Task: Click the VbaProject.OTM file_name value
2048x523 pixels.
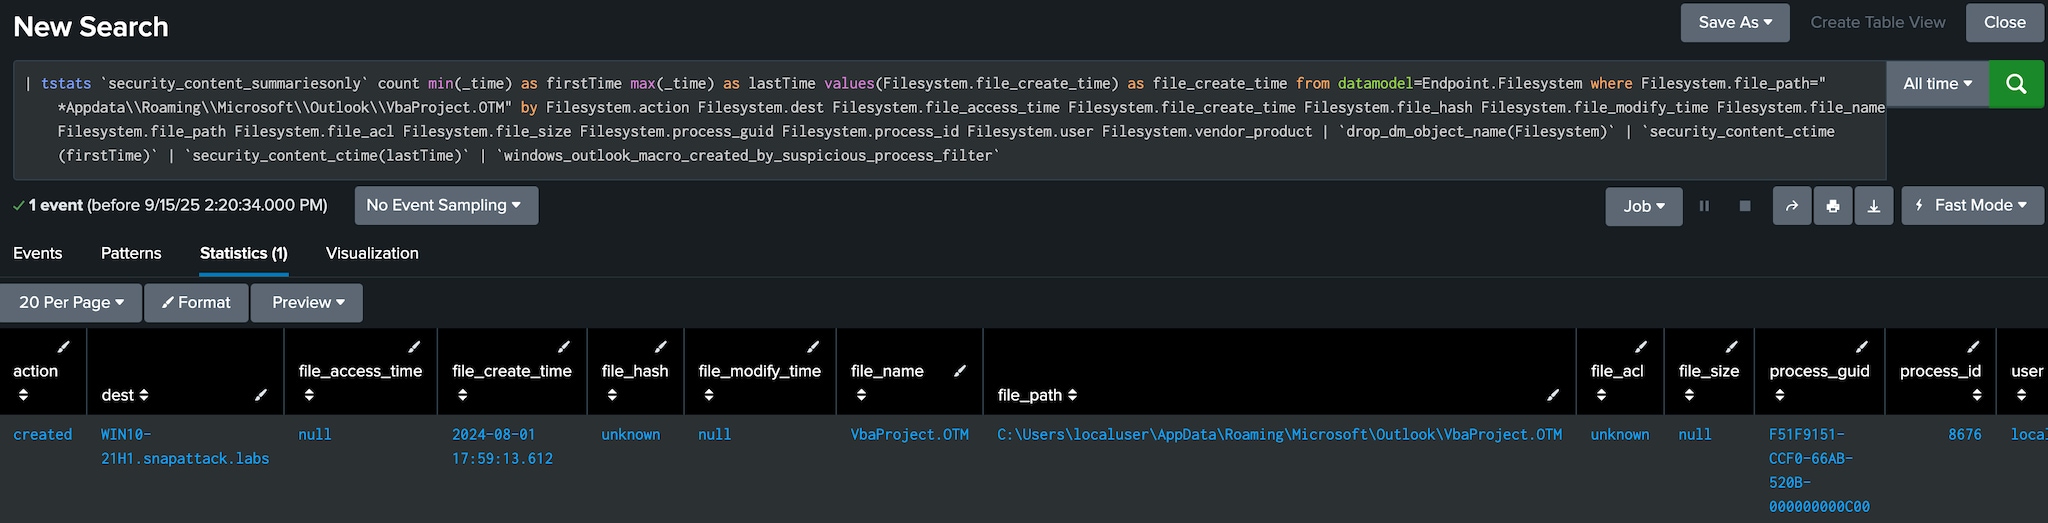Action: tap(909, 435)
